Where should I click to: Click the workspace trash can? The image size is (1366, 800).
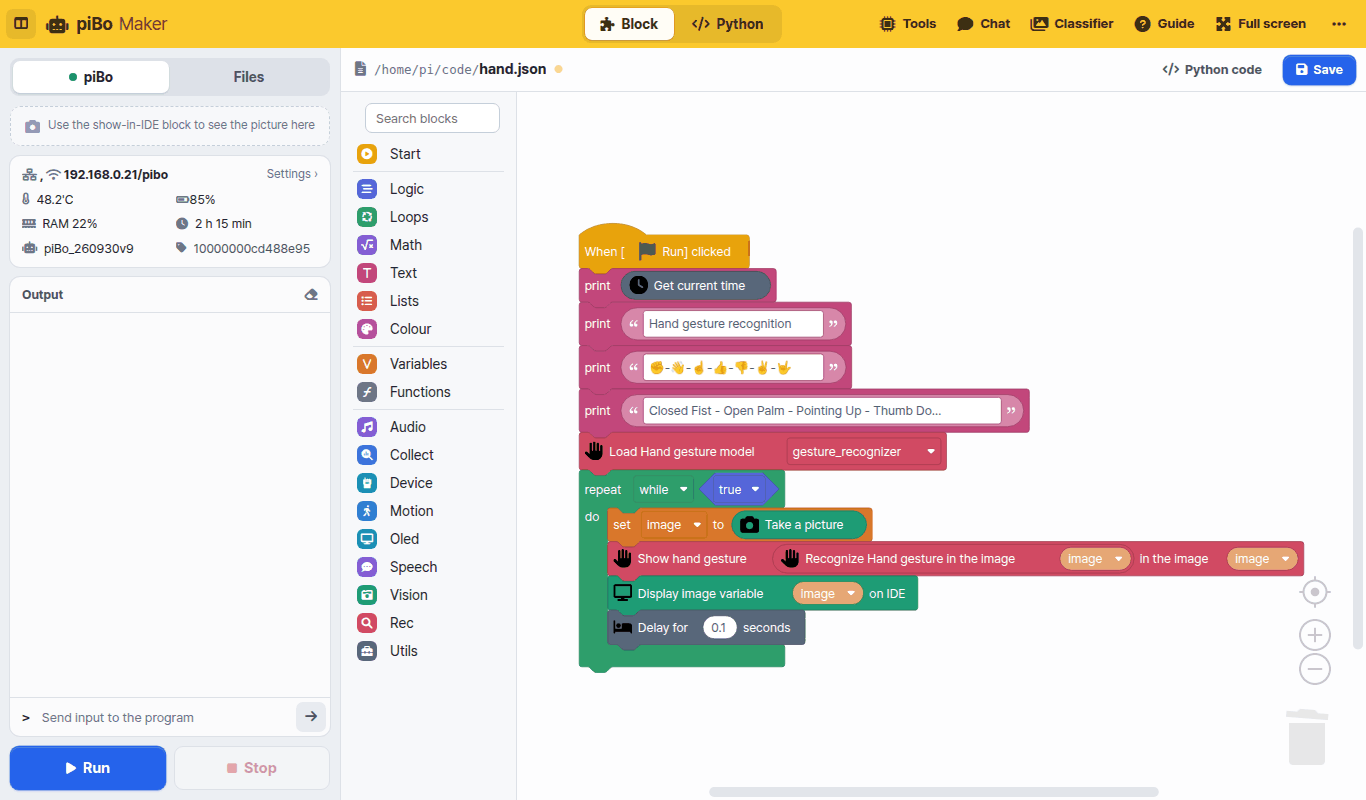(x=1307, y=737)
